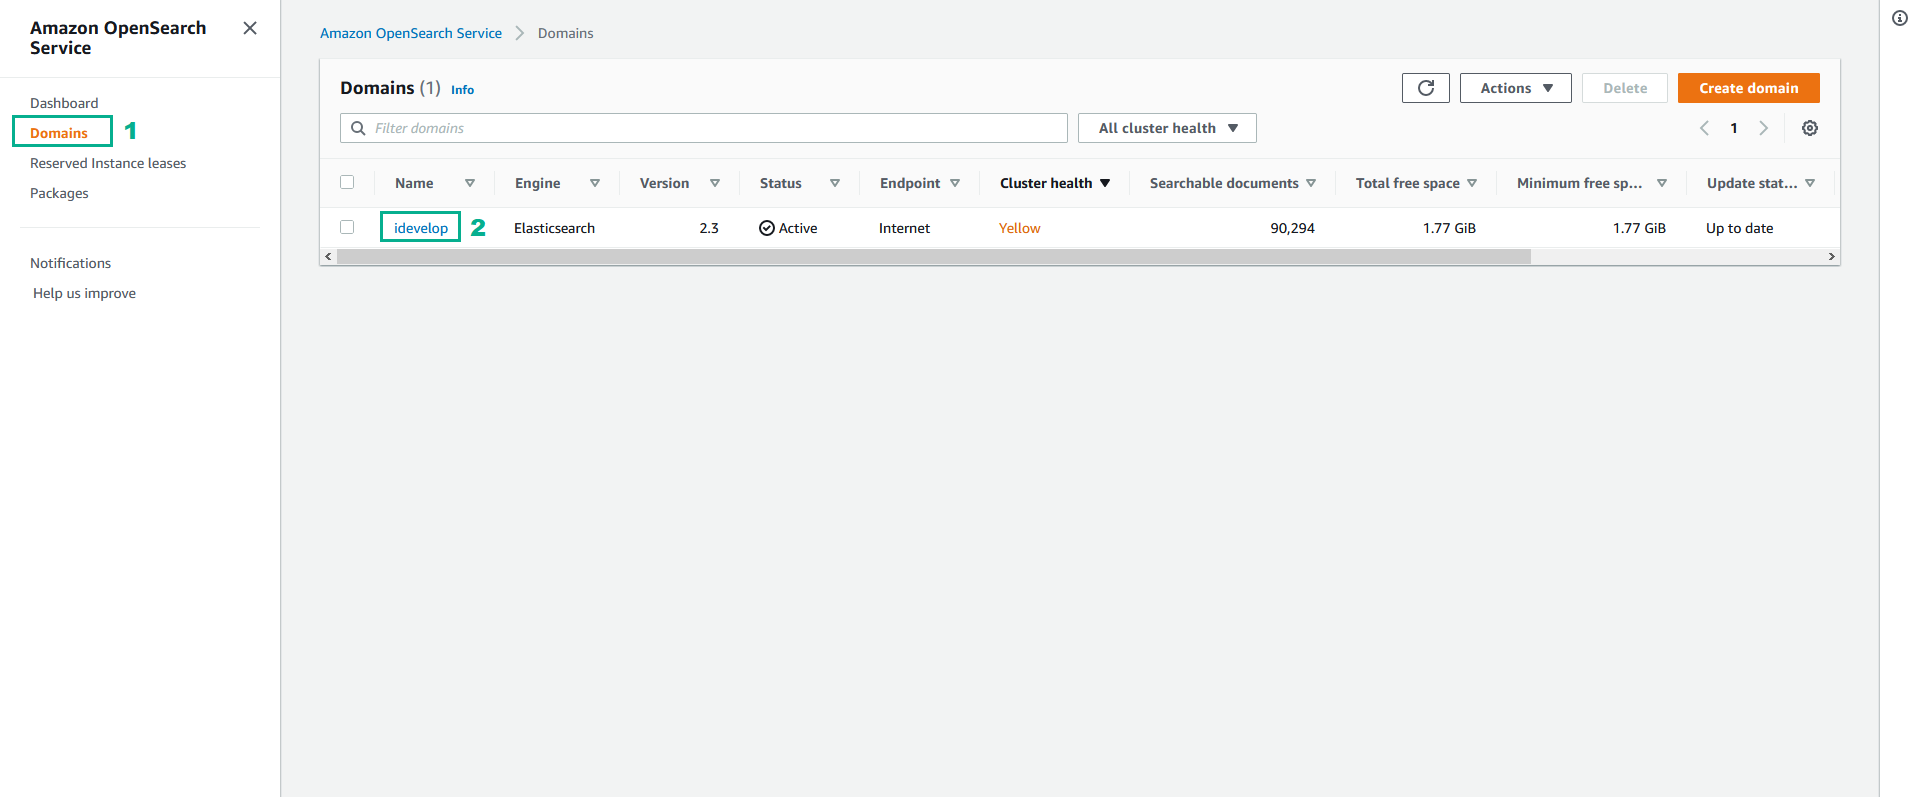Go to next page of domains

pyautogui.click(x=1763, y=128)
